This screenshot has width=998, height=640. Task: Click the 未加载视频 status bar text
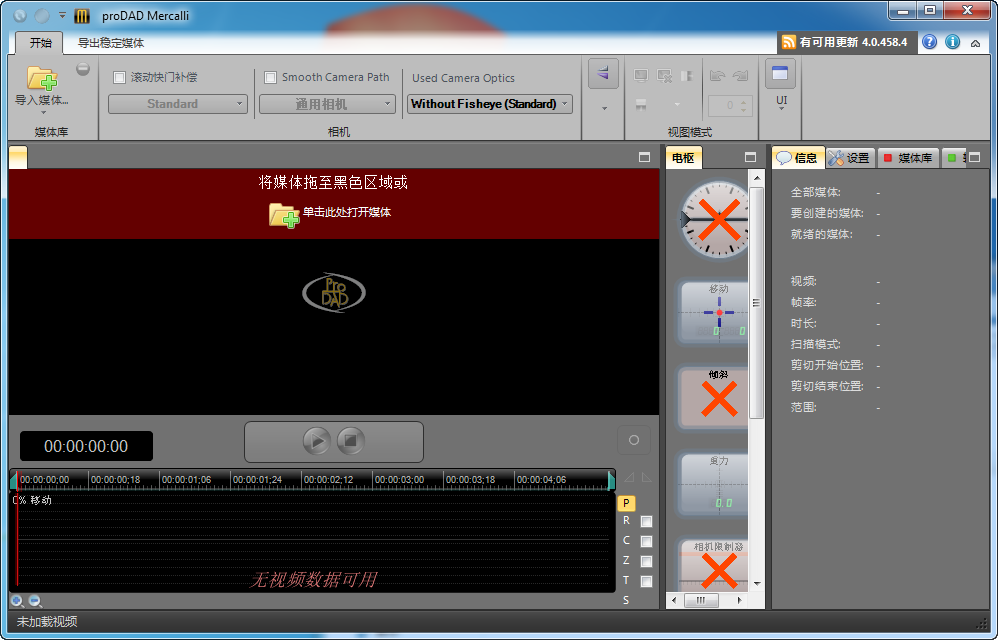coord(46,622)
